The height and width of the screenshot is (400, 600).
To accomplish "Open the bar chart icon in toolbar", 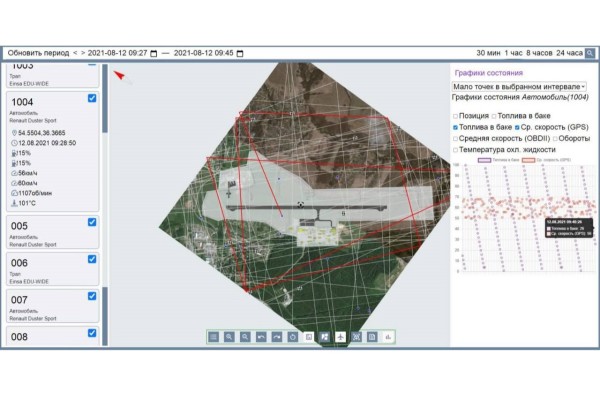I will click(387, 338).
